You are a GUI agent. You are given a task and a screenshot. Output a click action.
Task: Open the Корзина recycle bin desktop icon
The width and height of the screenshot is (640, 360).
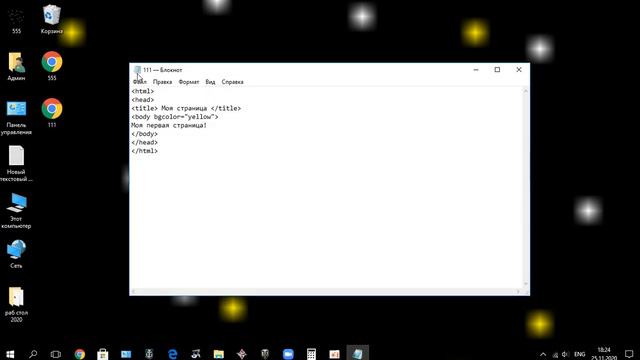coord(51,19)
